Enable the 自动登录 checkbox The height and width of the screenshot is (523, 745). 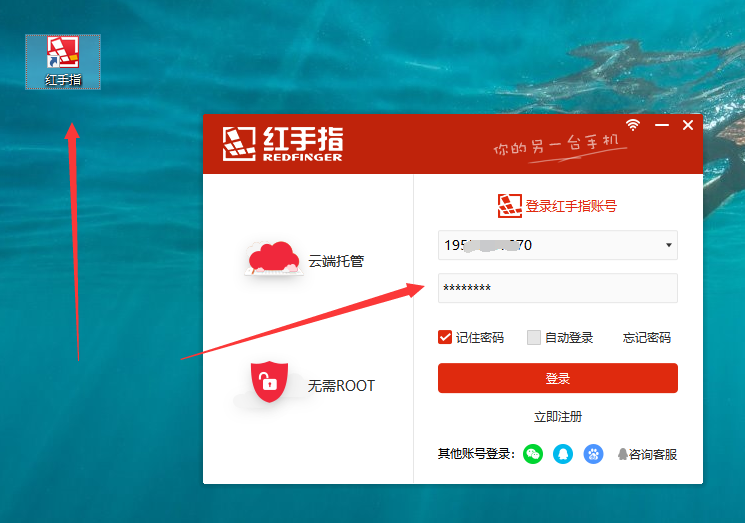click(x=534, y=337)
